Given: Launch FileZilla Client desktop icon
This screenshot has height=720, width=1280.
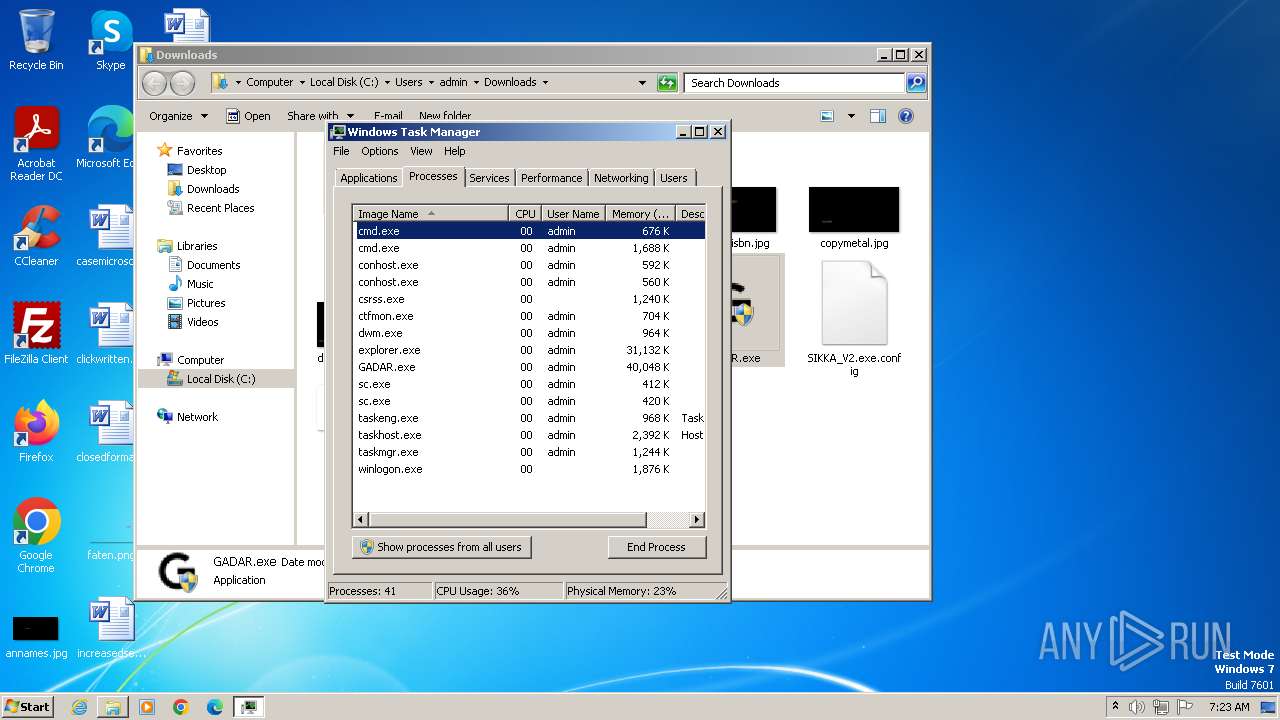Looking at the screenshot, I should [x=36, y=333].
